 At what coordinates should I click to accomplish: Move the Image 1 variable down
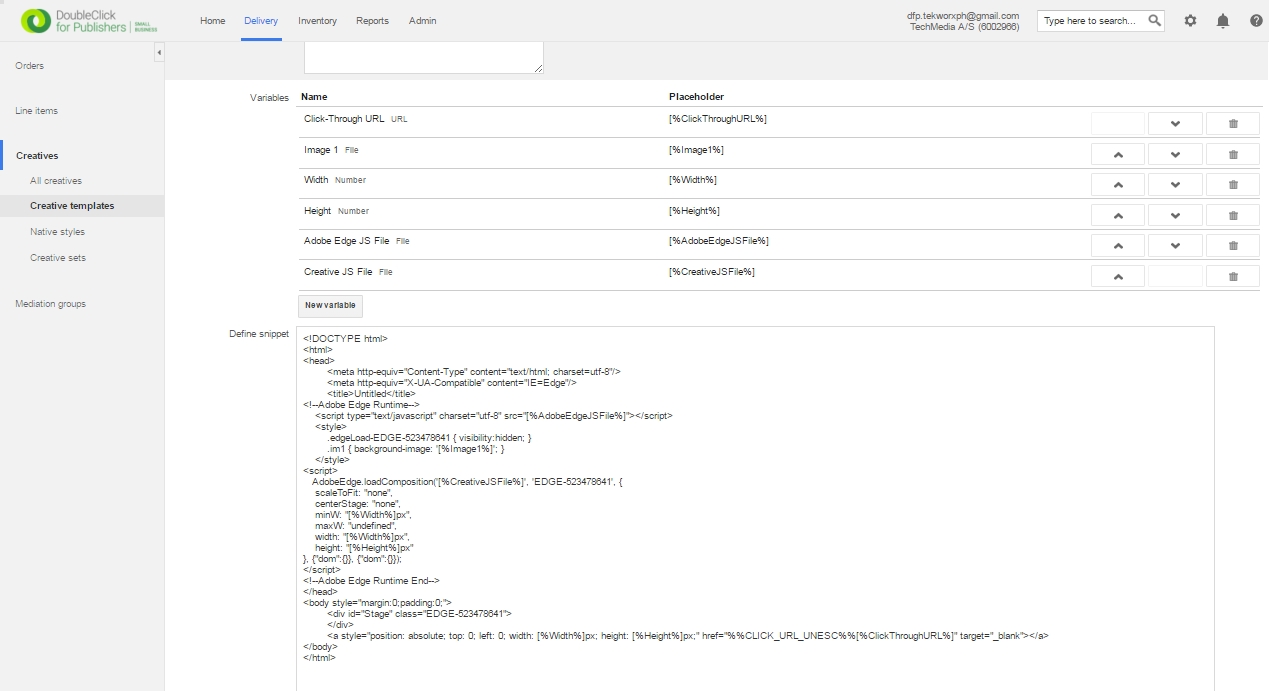pos(1175,154)
